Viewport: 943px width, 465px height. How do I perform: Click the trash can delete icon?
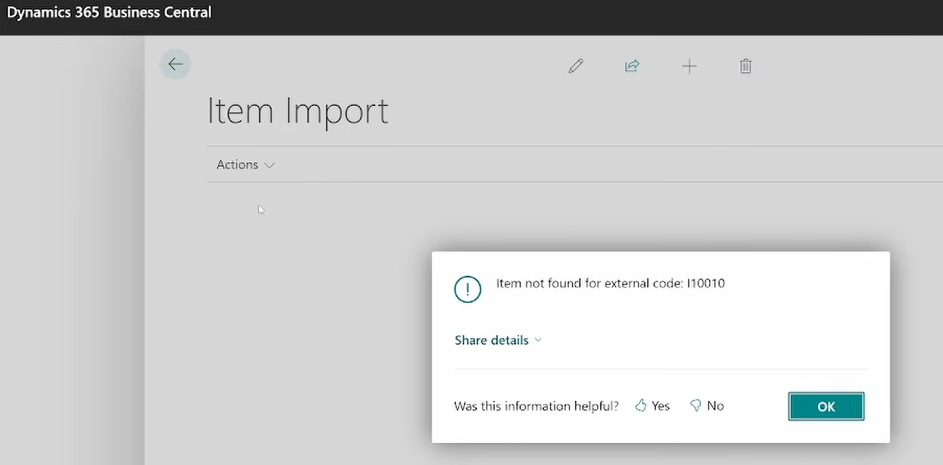coord(745,66)
